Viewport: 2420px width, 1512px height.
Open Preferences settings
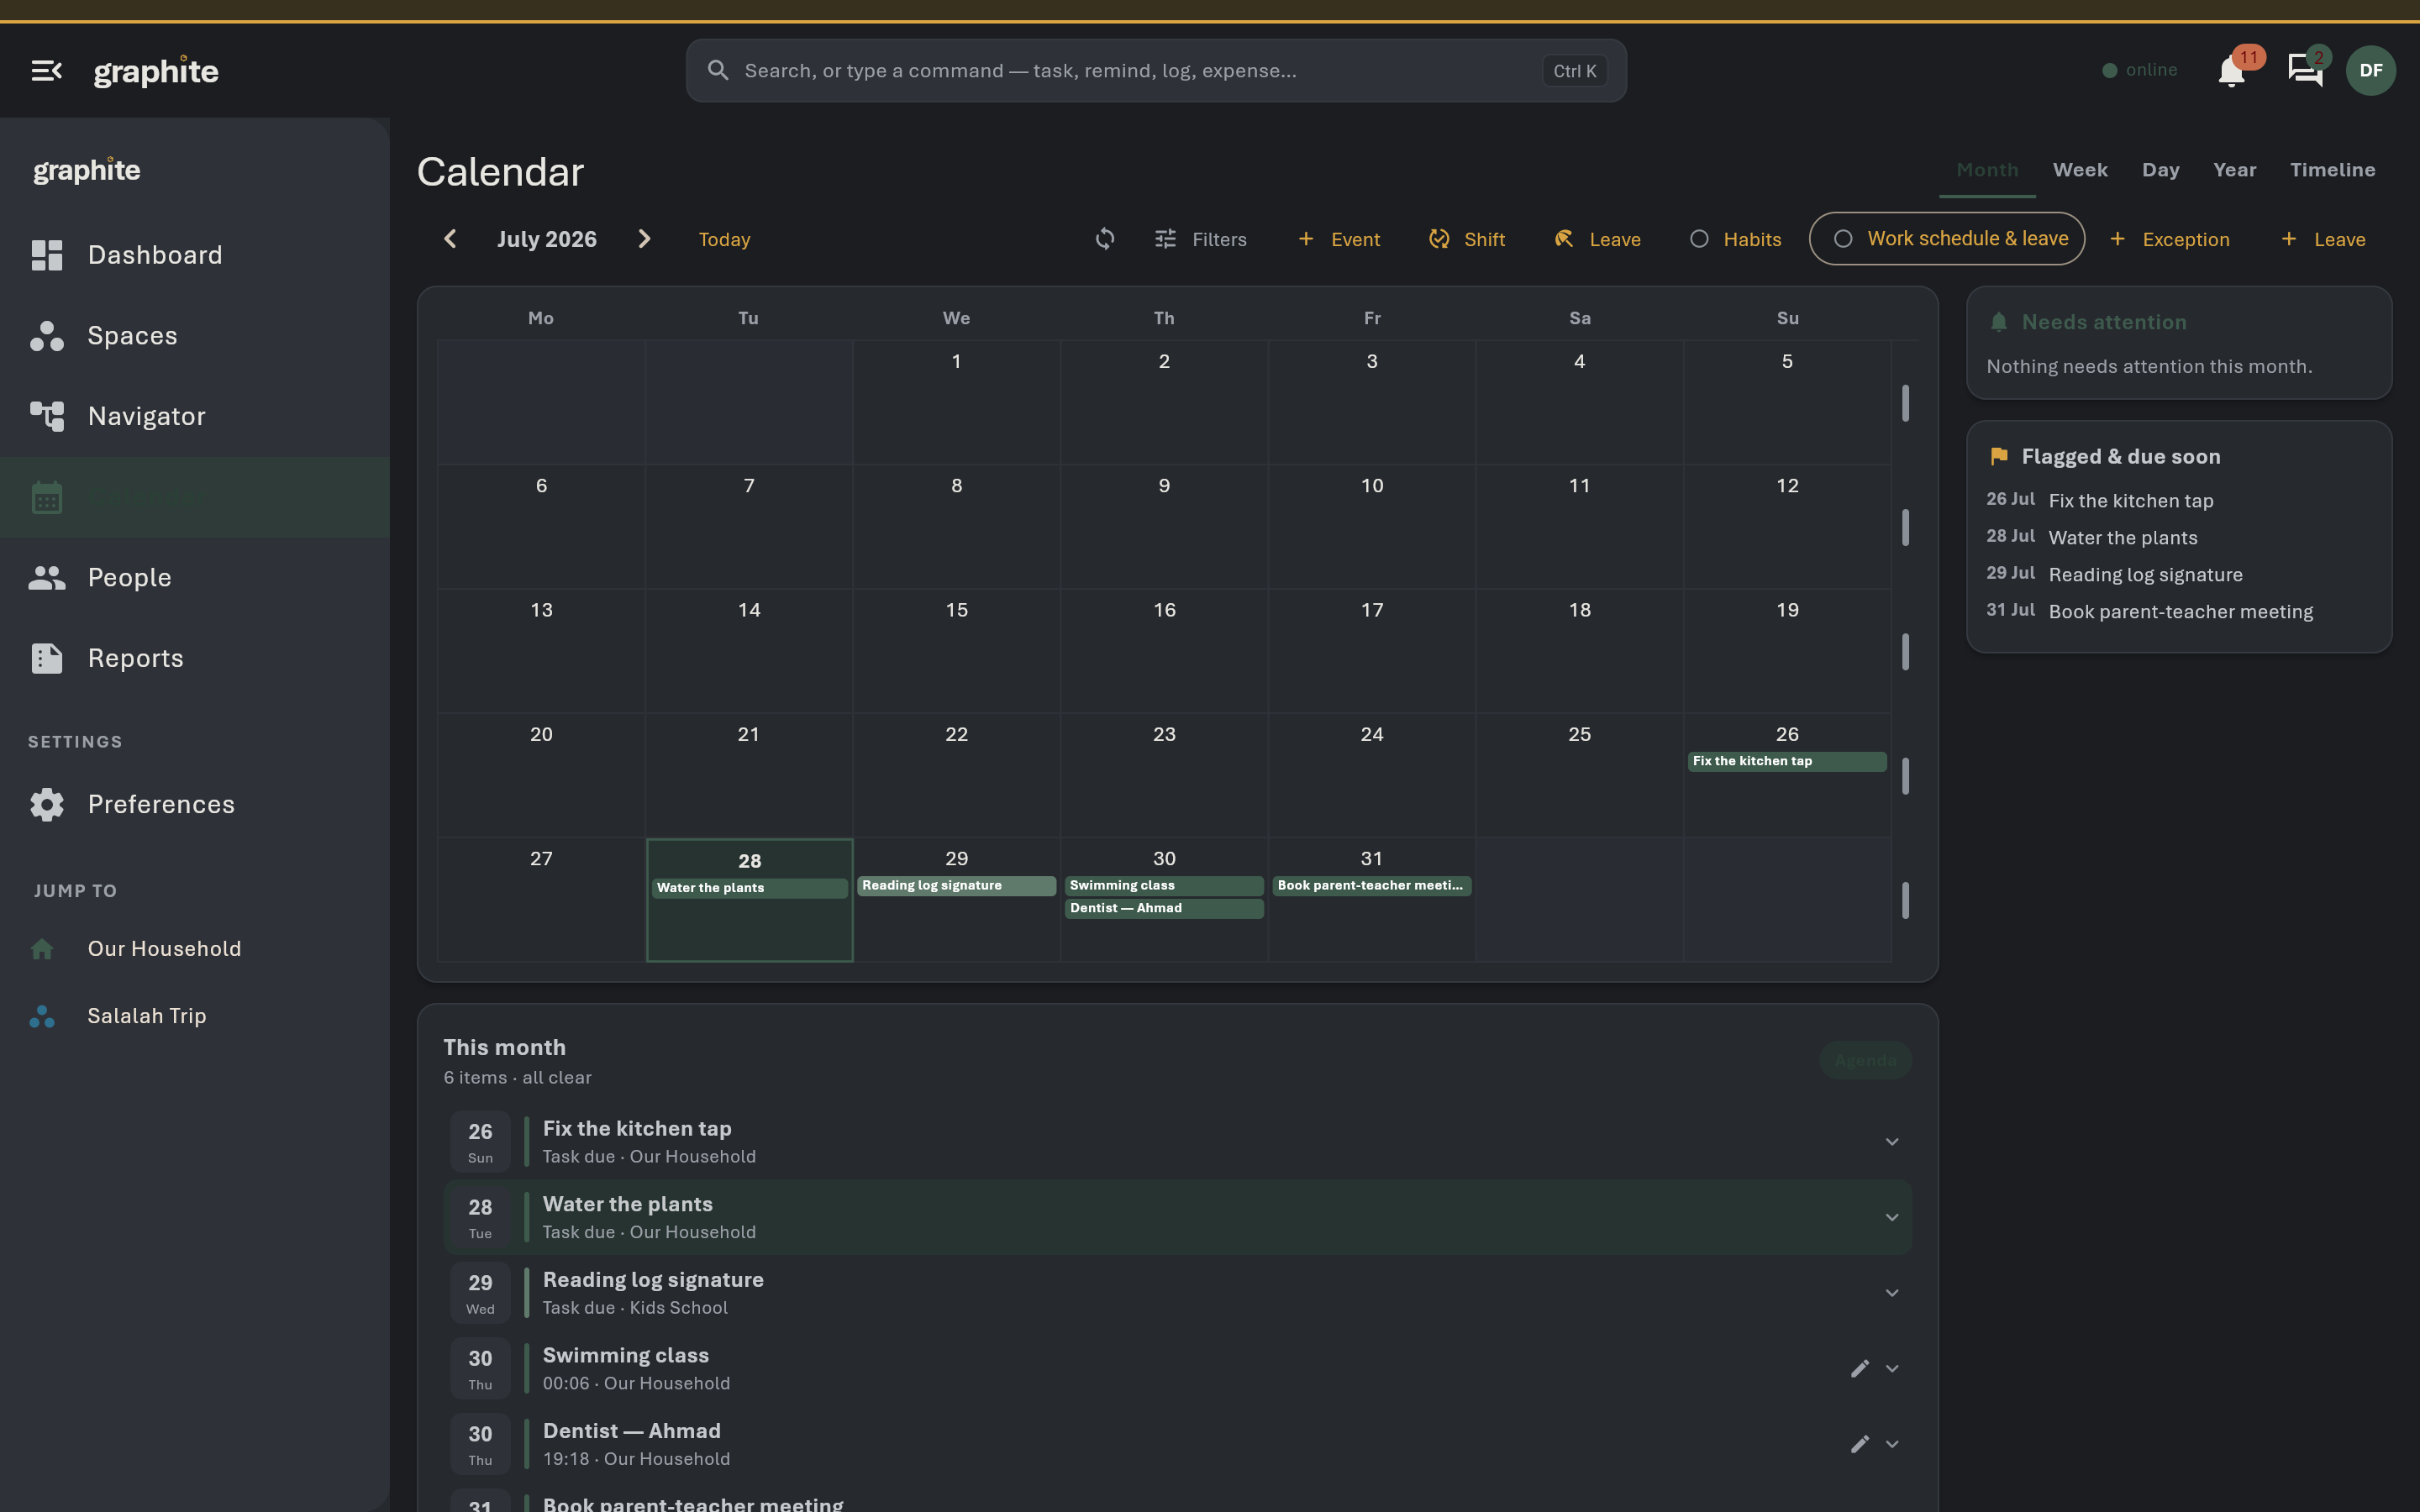pos(195,805)
